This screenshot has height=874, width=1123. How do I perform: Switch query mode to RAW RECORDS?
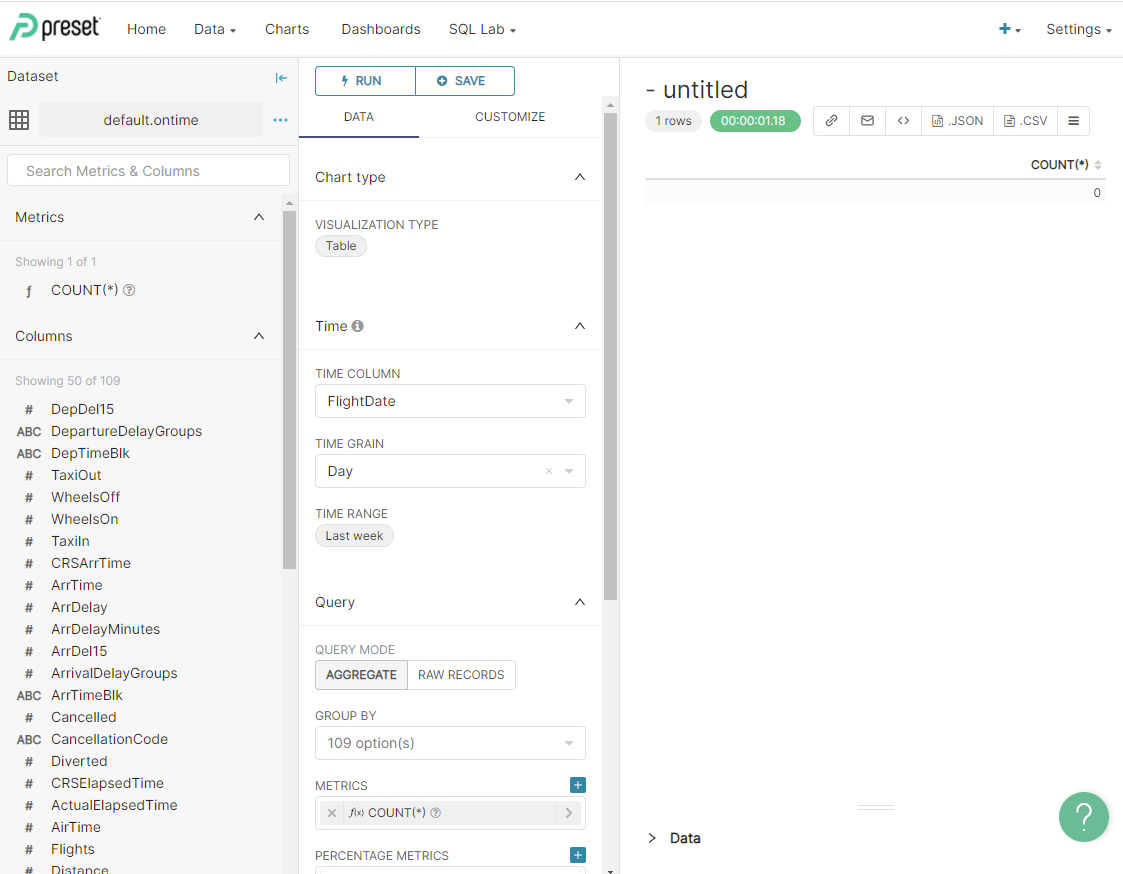coord(461,675)
